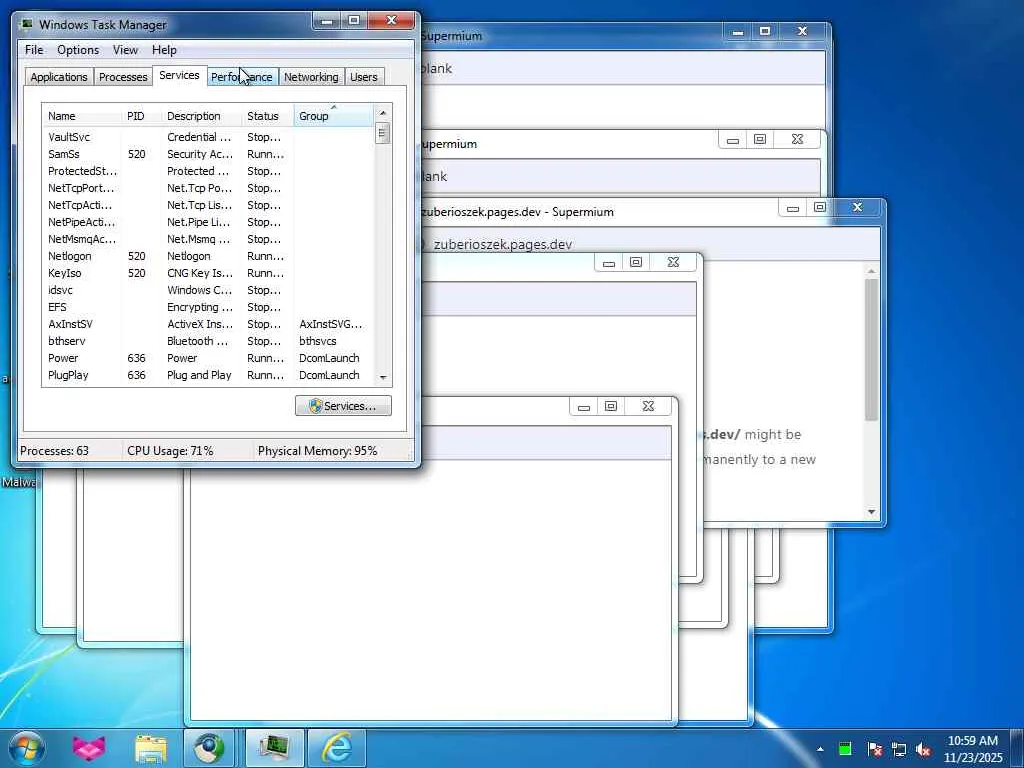This screenshot has height=768, width=1024.
Task: Sort services by Group column header
Action: [x=334, y=116]
